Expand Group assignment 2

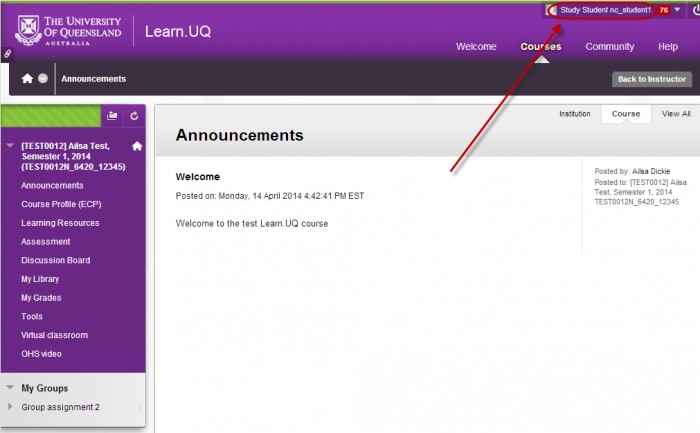coord(10,407)
